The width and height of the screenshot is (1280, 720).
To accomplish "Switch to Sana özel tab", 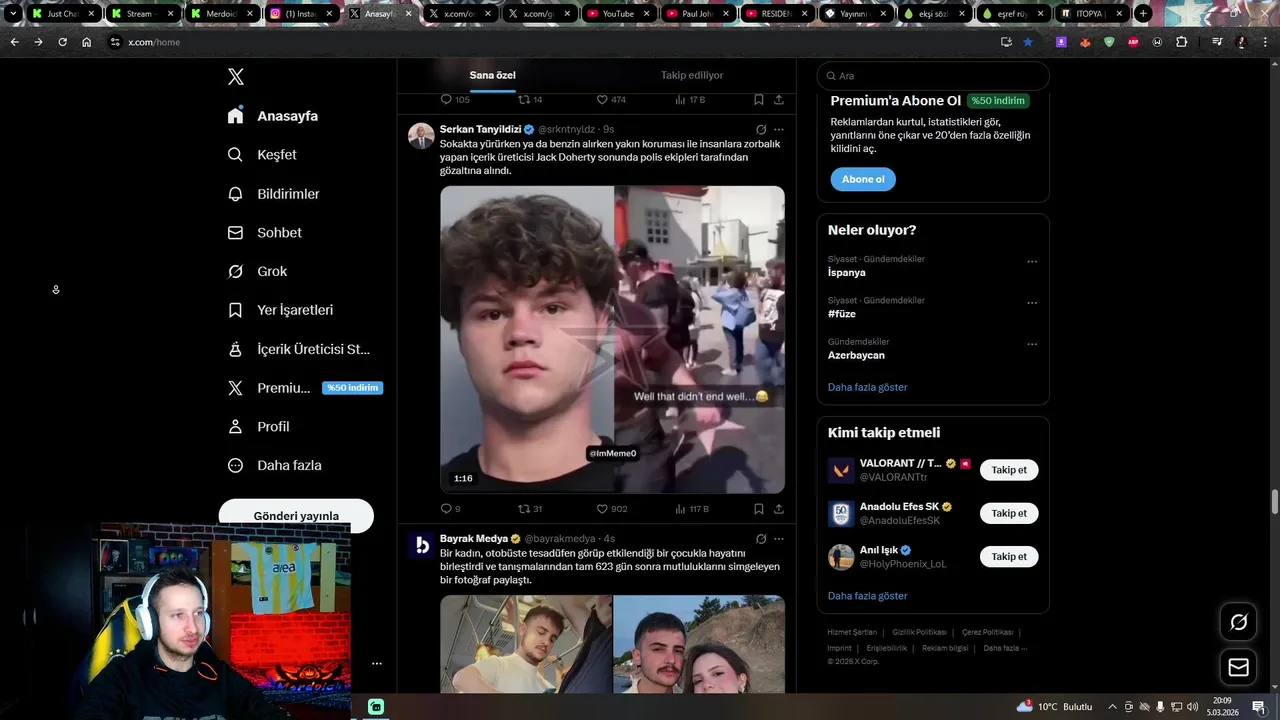I will [493, 76].
